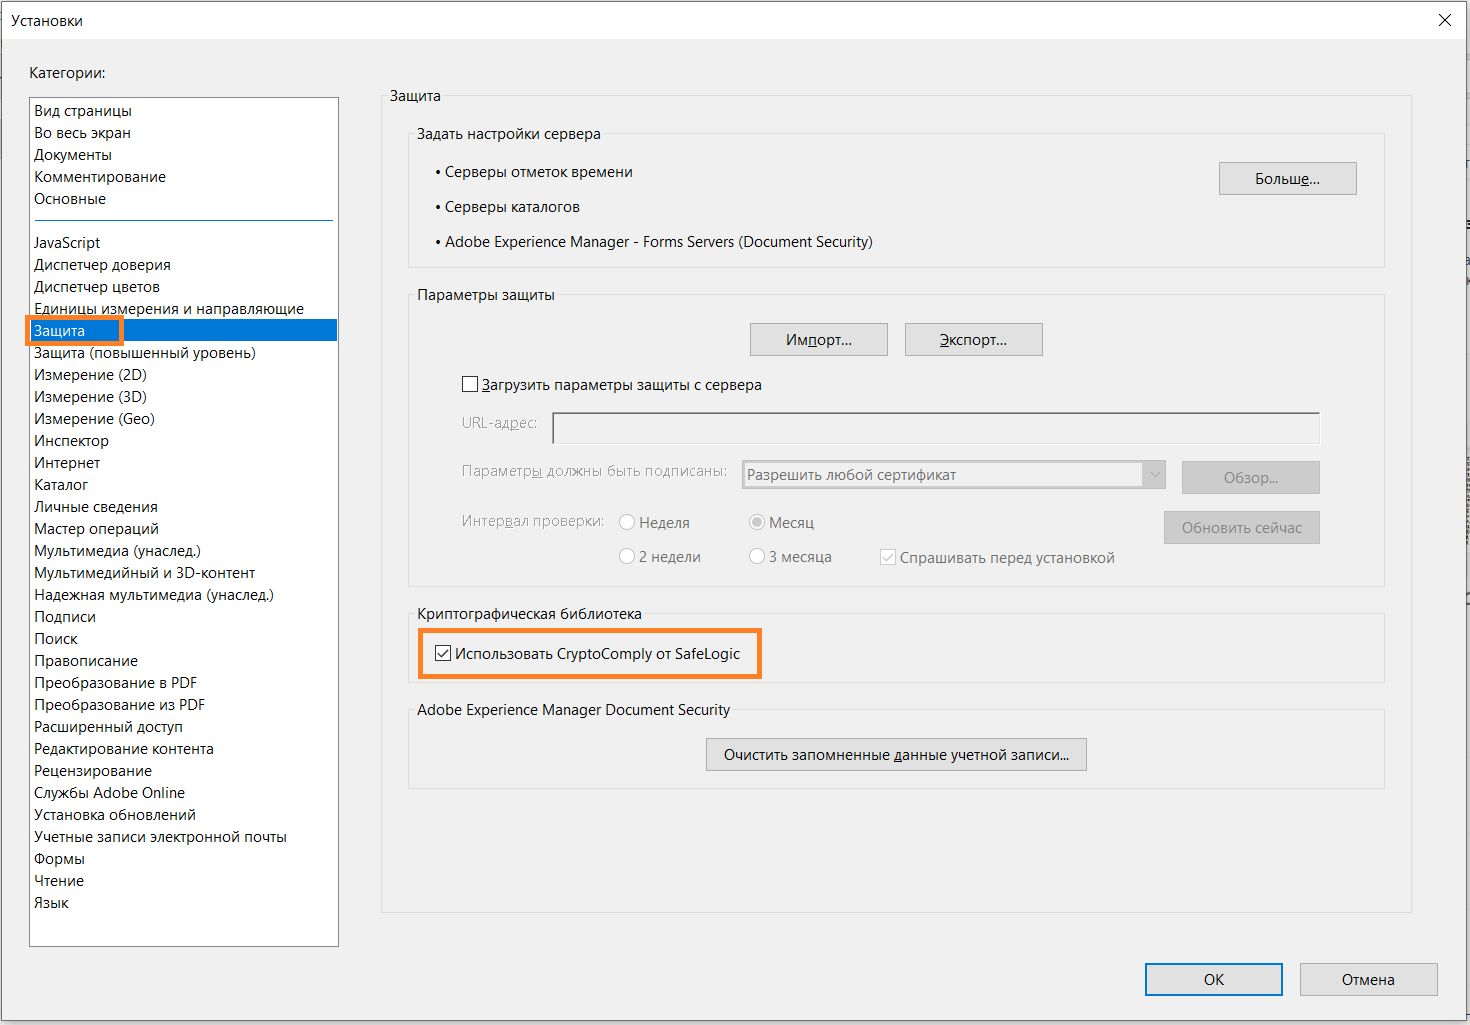Click Adobe Experience Manager - Forms Servers entry
This screenshot has width=1470, height=1025.
(x=659, y=242)
